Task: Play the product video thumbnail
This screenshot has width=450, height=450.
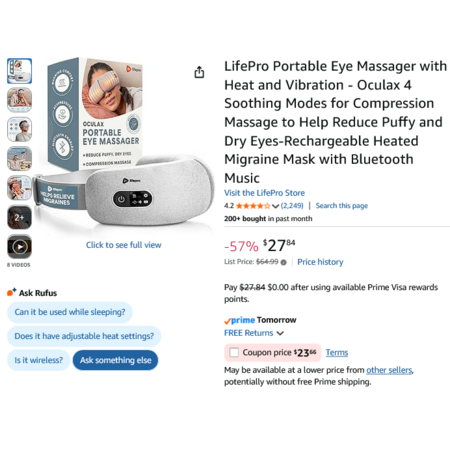Action: pyautogui.click(x=20, y=247)
